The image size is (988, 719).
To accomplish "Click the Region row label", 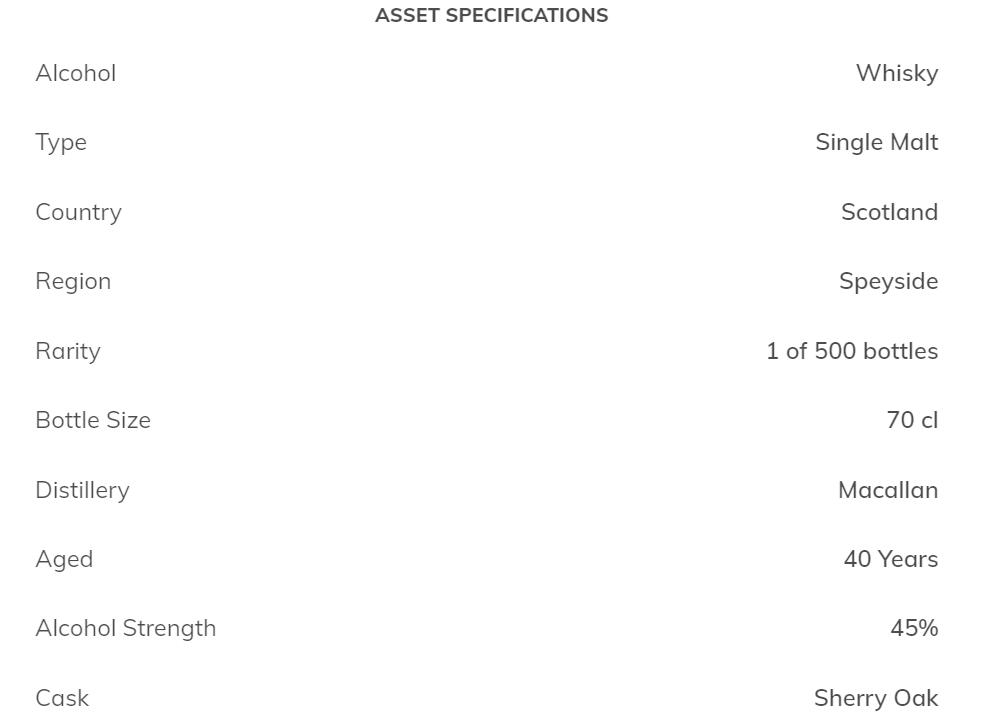I will coord(73,281).
